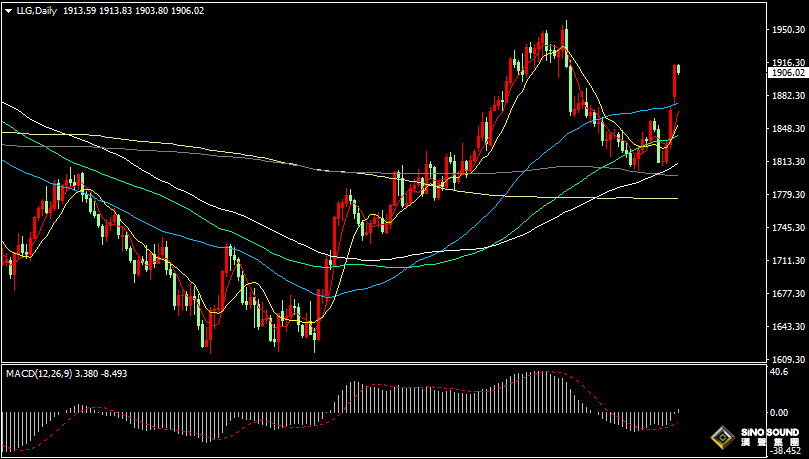Viewport: 809px width, 459px height.
Task: Click the 1609.30 price axis label
Action: coord(789,359)
